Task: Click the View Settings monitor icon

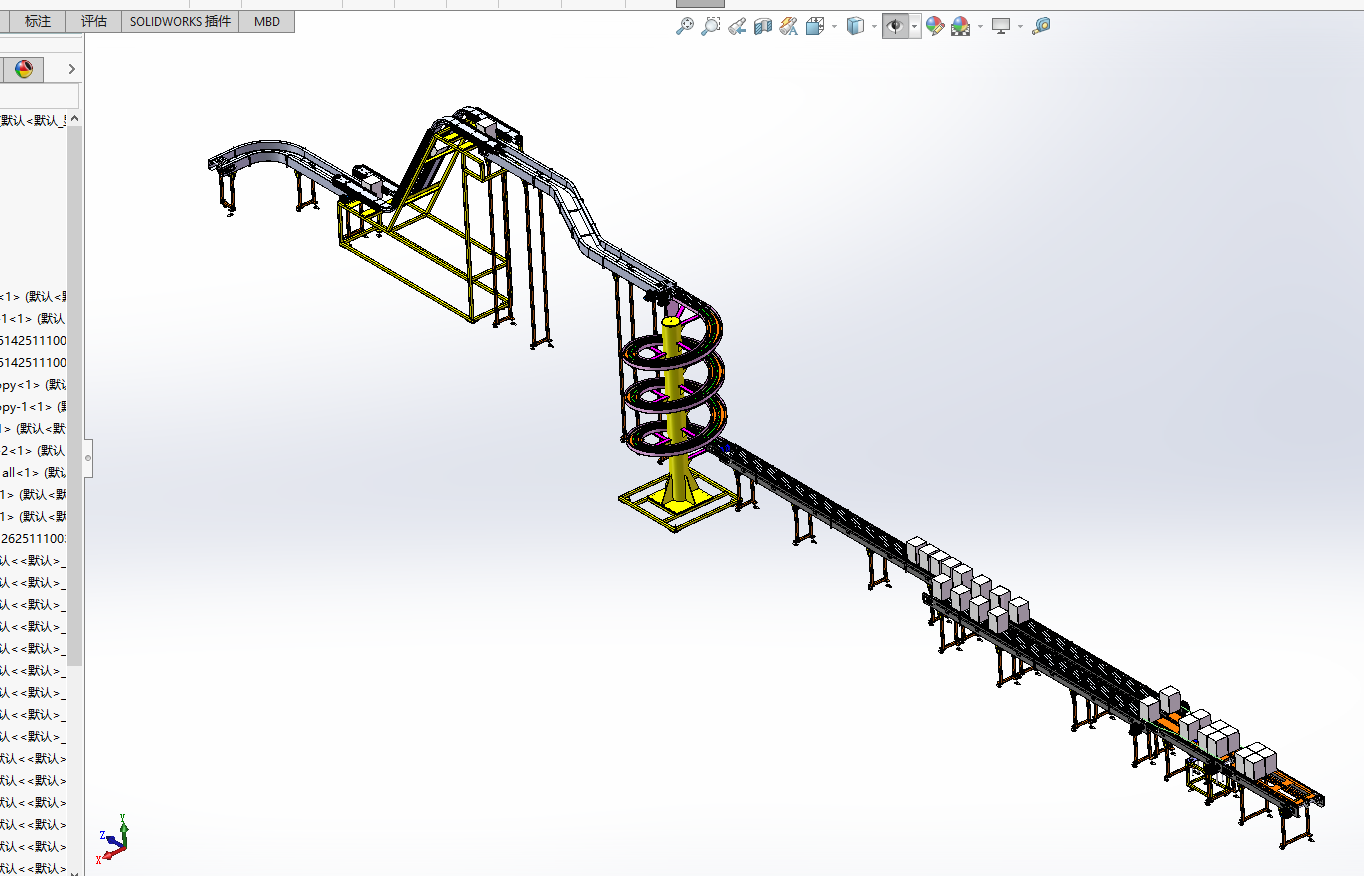Action: [x=1001, y=26]
